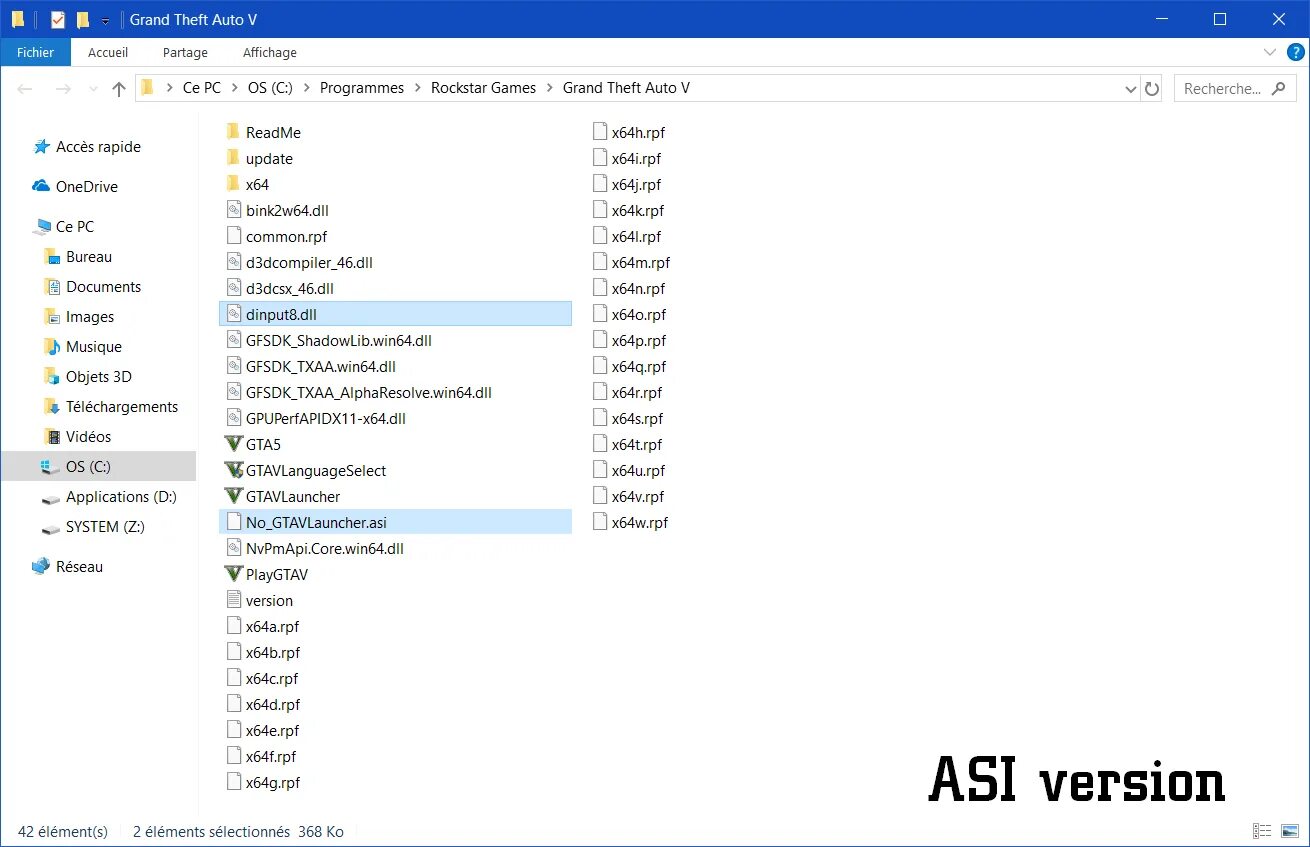1310x847 pixels.
Task: Select the GTAVLauncher executable icon
Action: coord(234,496)
